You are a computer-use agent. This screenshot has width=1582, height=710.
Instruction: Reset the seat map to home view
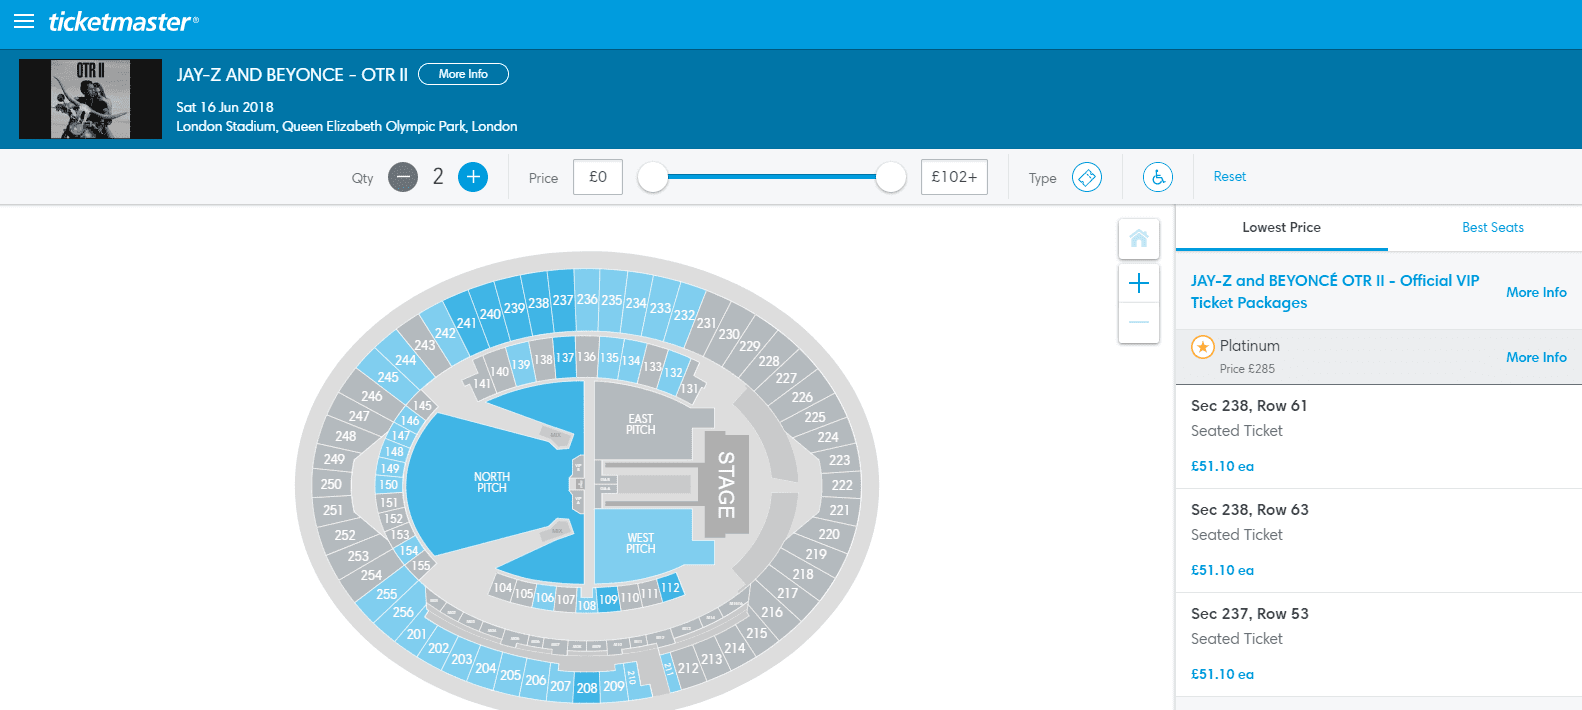pos(1139,238)
